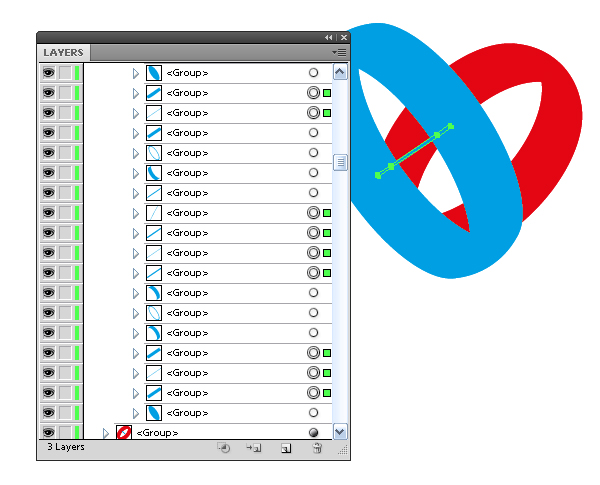Select the red <Group> row thumbnail
Image resolution: width=600 pixels, height=485 pixels.
point(124,433)
